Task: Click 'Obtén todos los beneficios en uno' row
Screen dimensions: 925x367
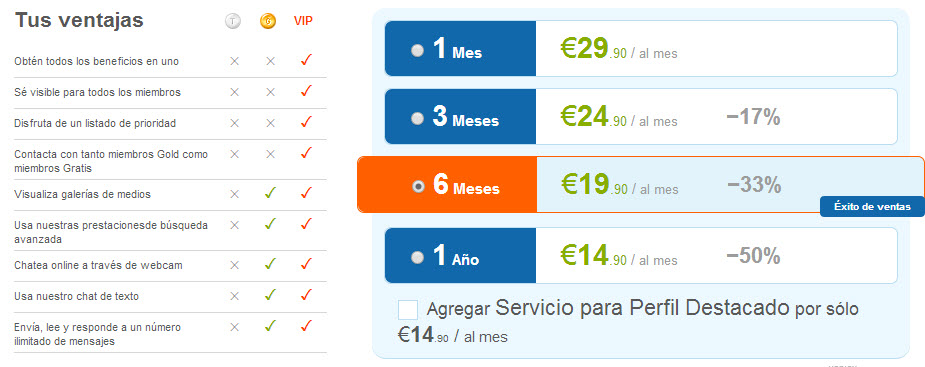Action: tap(170, 61)
